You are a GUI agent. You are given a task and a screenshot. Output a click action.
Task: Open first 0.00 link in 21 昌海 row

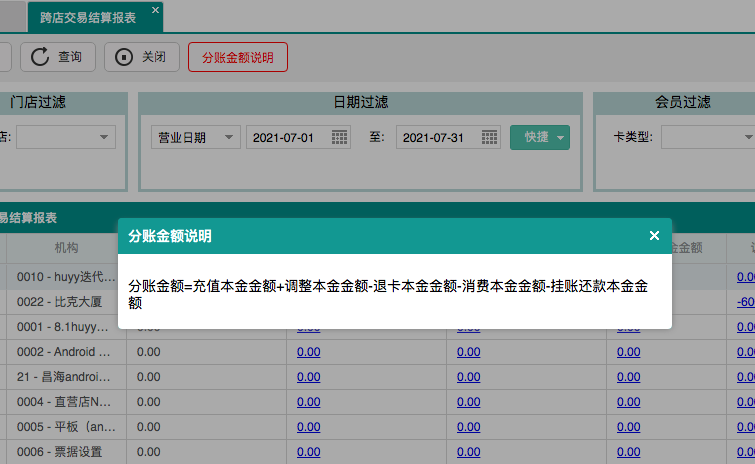(309, 377)
